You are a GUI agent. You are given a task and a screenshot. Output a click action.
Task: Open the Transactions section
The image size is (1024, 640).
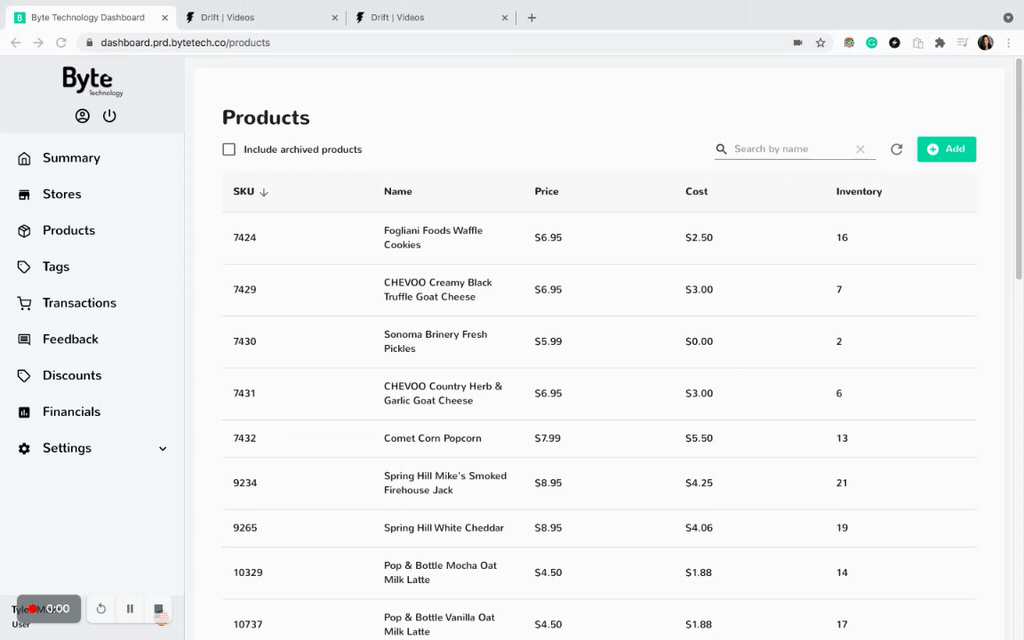pyautogui.click(x=79, y=303)
